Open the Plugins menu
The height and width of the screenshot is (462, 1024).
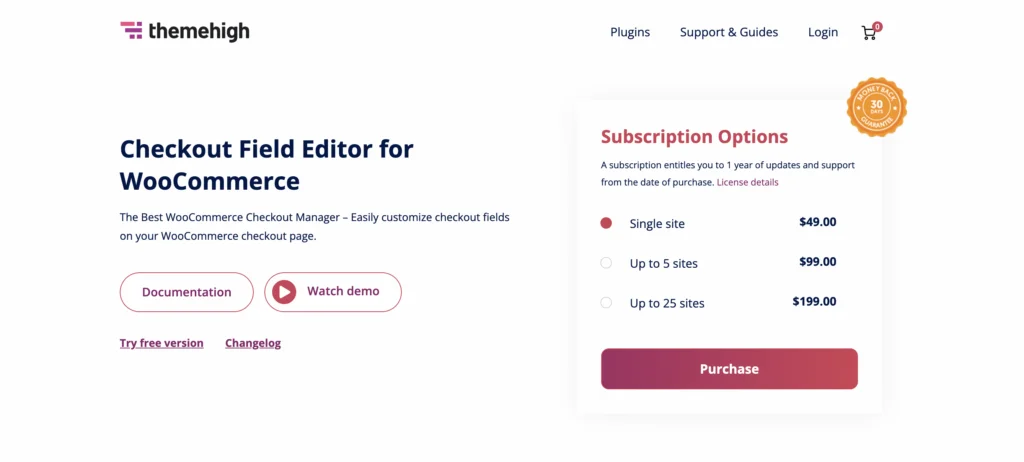point(630,32)
